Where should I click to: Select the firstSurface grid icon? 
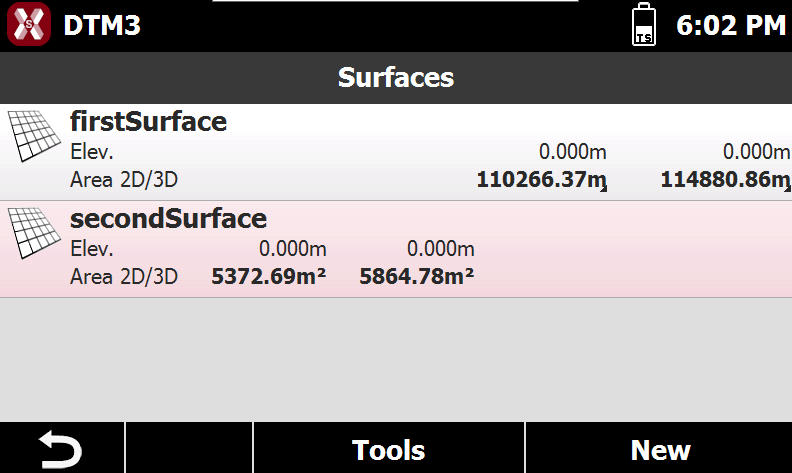pos(34,135)
